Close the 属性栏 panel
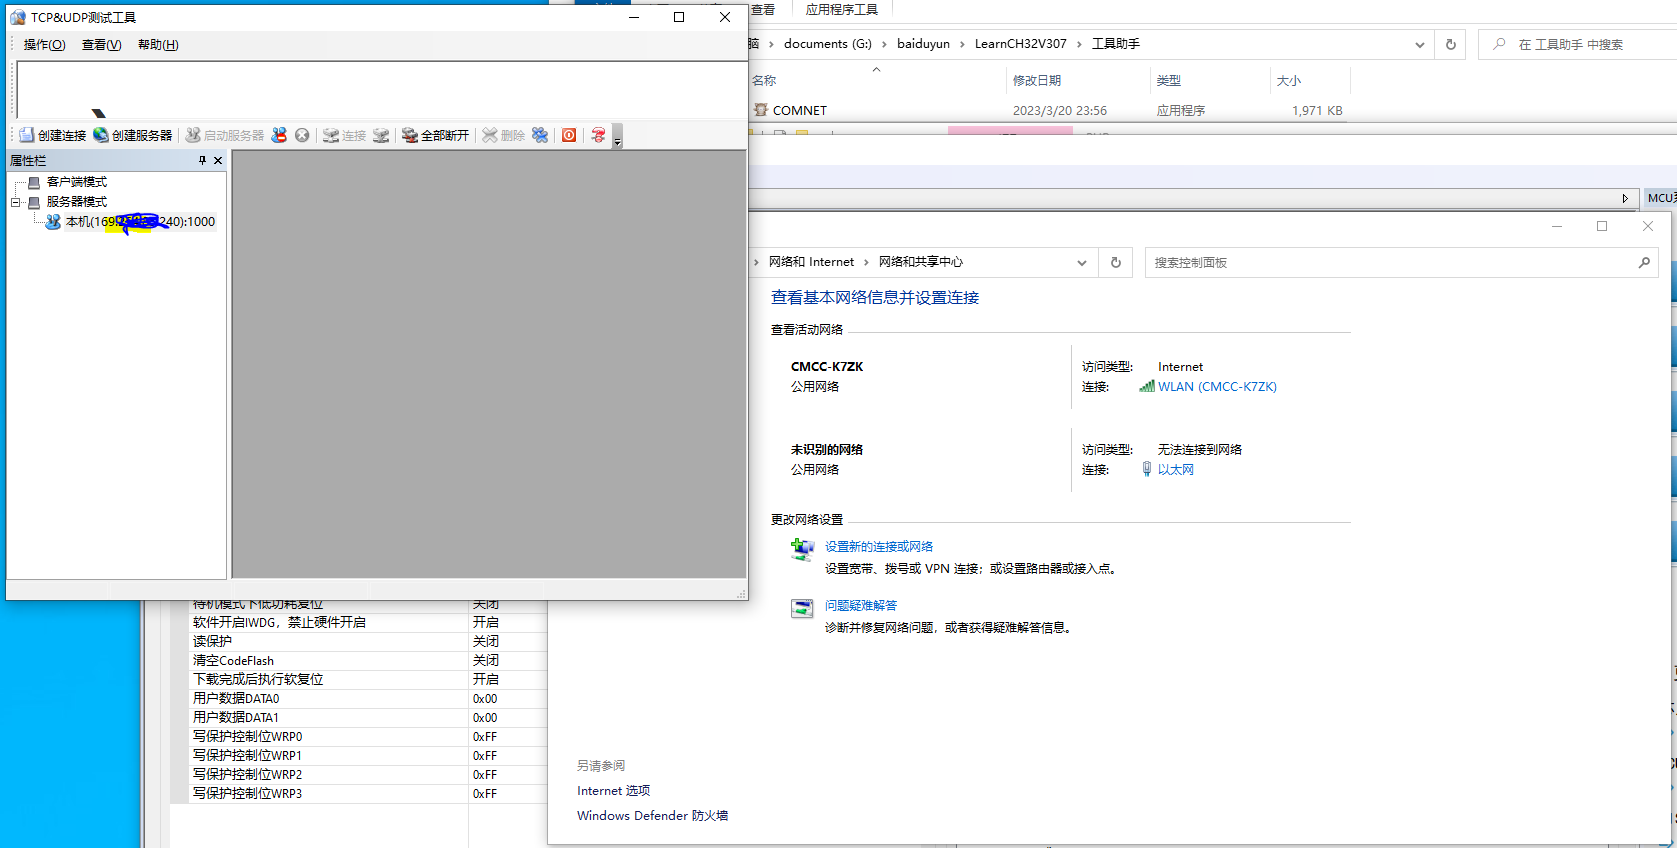Image resolution: width=1677 pixels, height=848 pixels. click(x=218, y=160)
